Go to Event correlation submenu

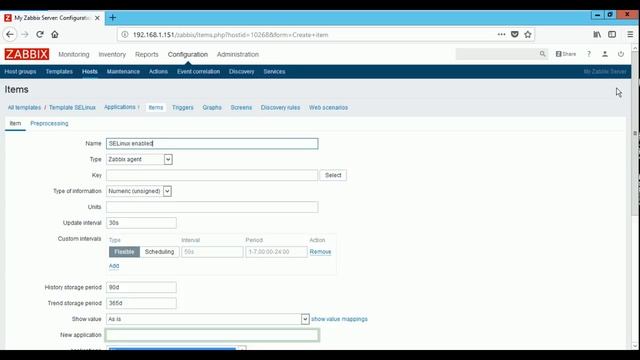coord(198,71)
